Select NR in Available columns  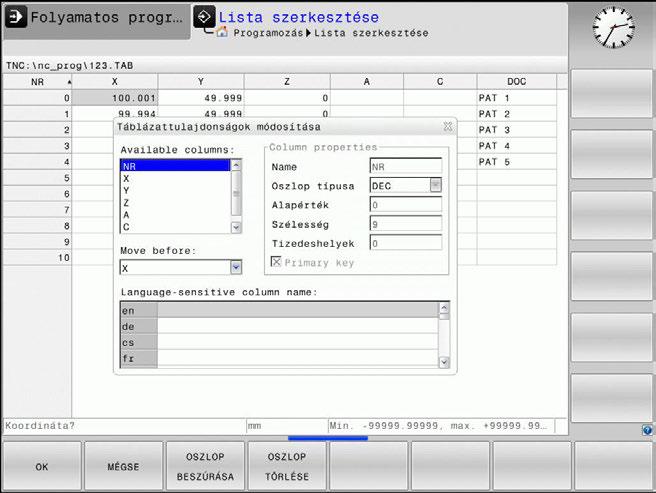coord(175,166)
